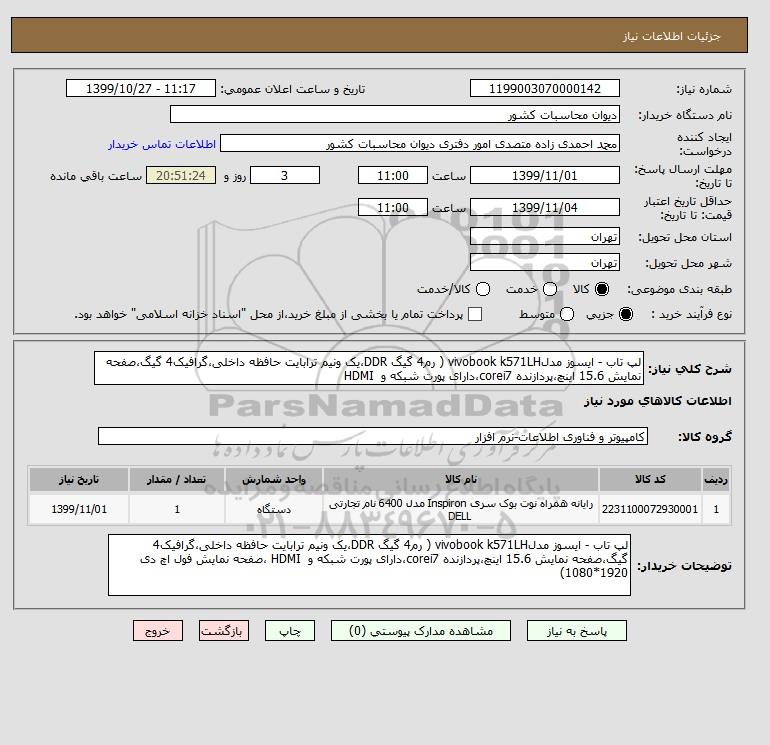Click unit cell دستگاه
770x745 pixels.
pyautogui.click(x=274, y=509)
